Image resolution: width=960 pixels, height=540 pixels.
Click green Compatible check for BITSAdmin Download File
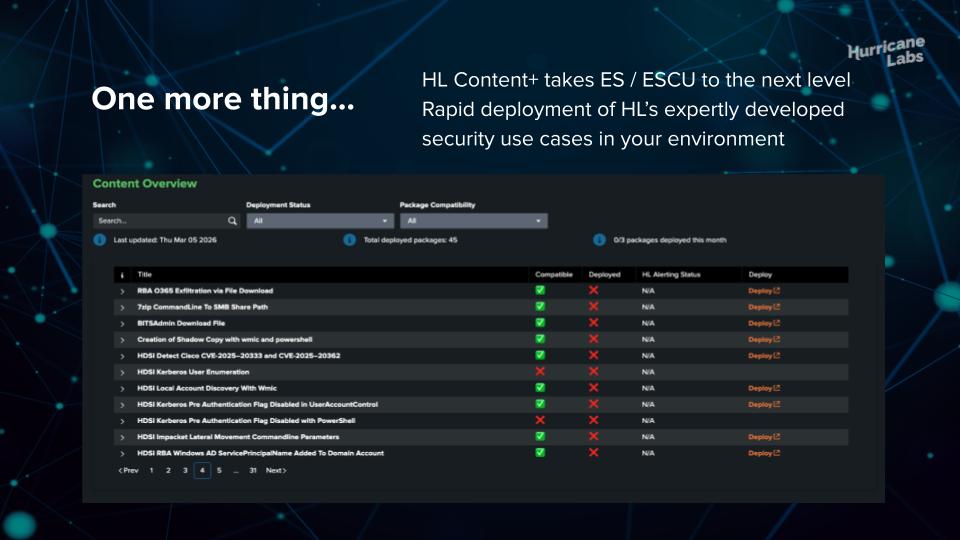540,323
